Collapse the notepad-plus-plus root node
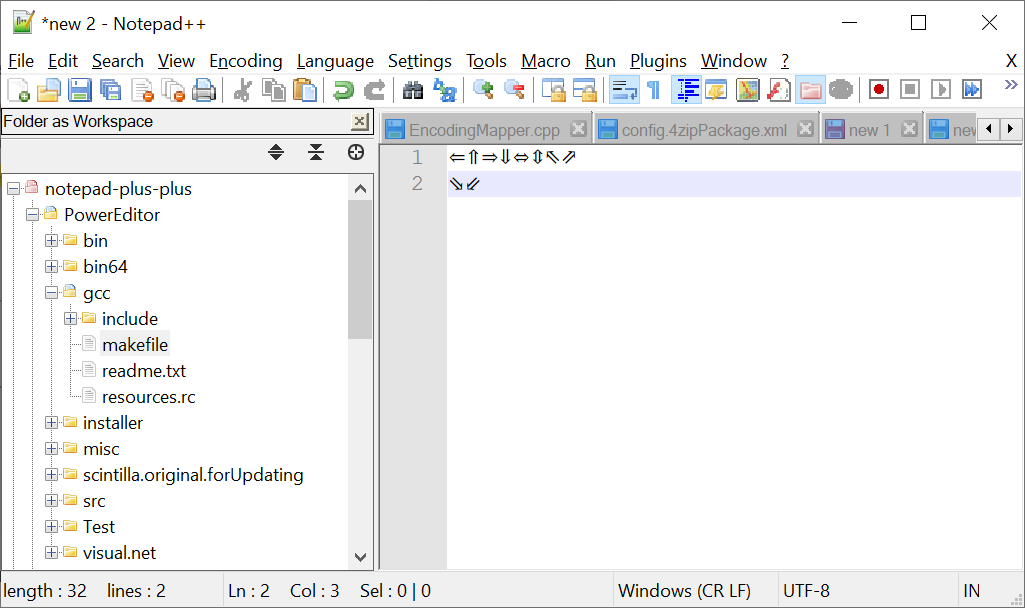 coord(13,189)
